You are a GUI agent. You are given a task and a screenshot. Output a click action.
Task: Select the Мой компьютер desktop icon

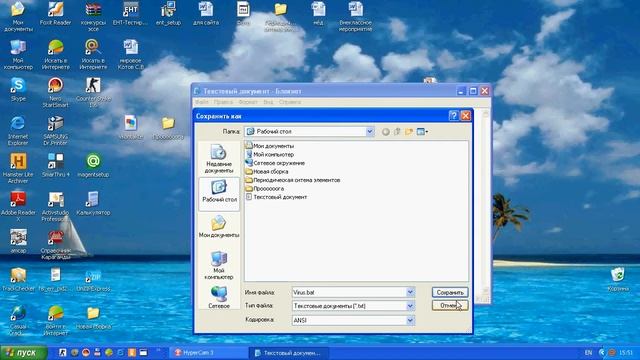(x=18, y=55)
